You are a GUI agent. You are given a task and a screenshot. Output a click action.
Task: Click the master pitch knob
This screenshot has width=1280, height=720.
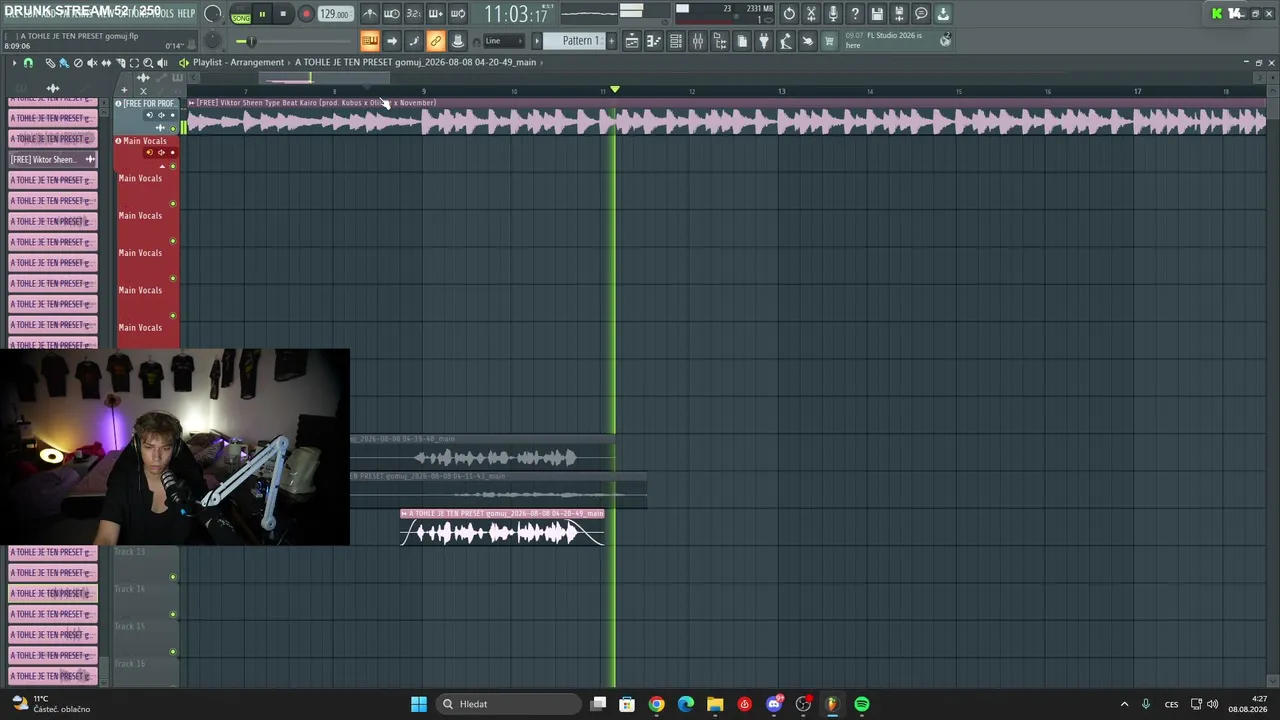213,41
